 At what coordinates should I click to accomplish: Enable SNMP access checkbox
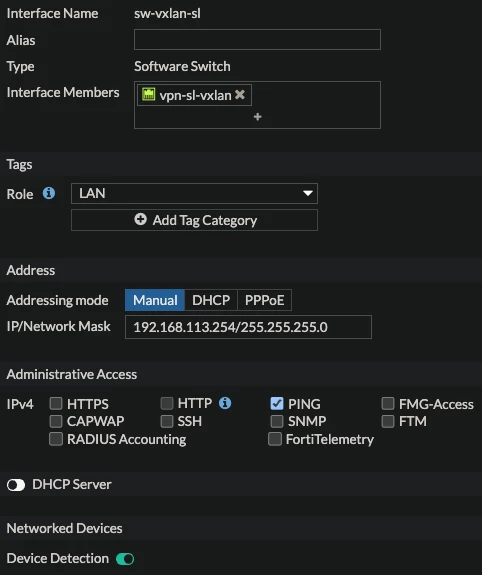tap(277, 421)
